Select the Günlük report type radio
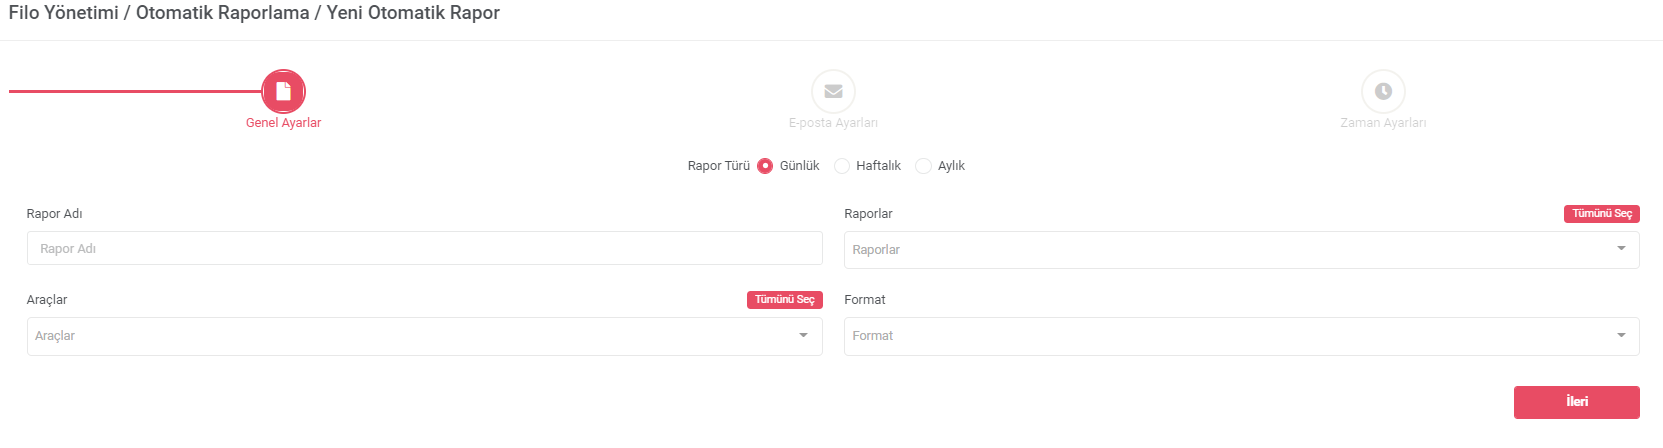This screenshot has width=1663, height=448. [765, 166]
